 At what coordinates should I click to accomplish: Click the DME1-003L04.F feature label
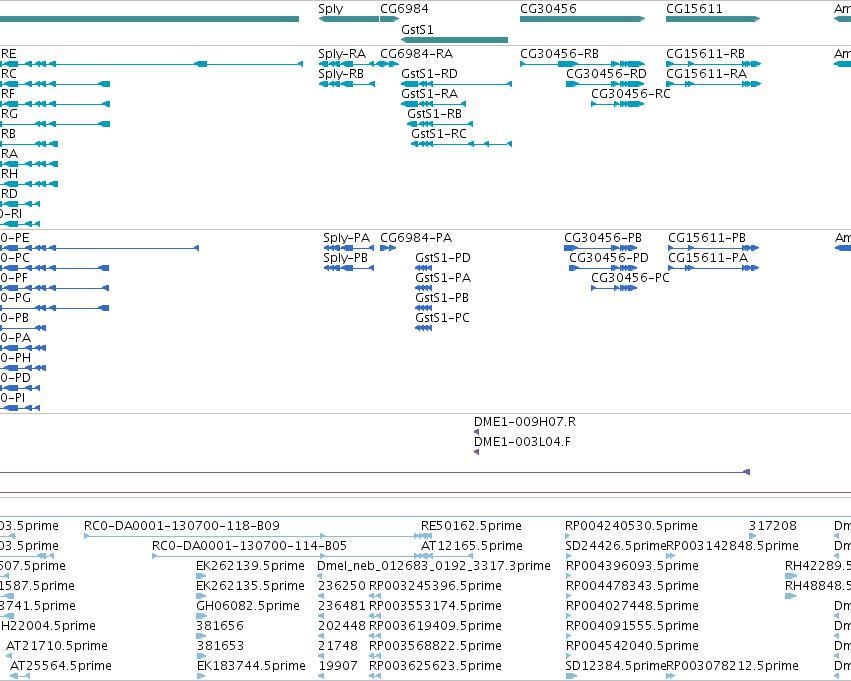pyautogui.click(x=522, y=442)
